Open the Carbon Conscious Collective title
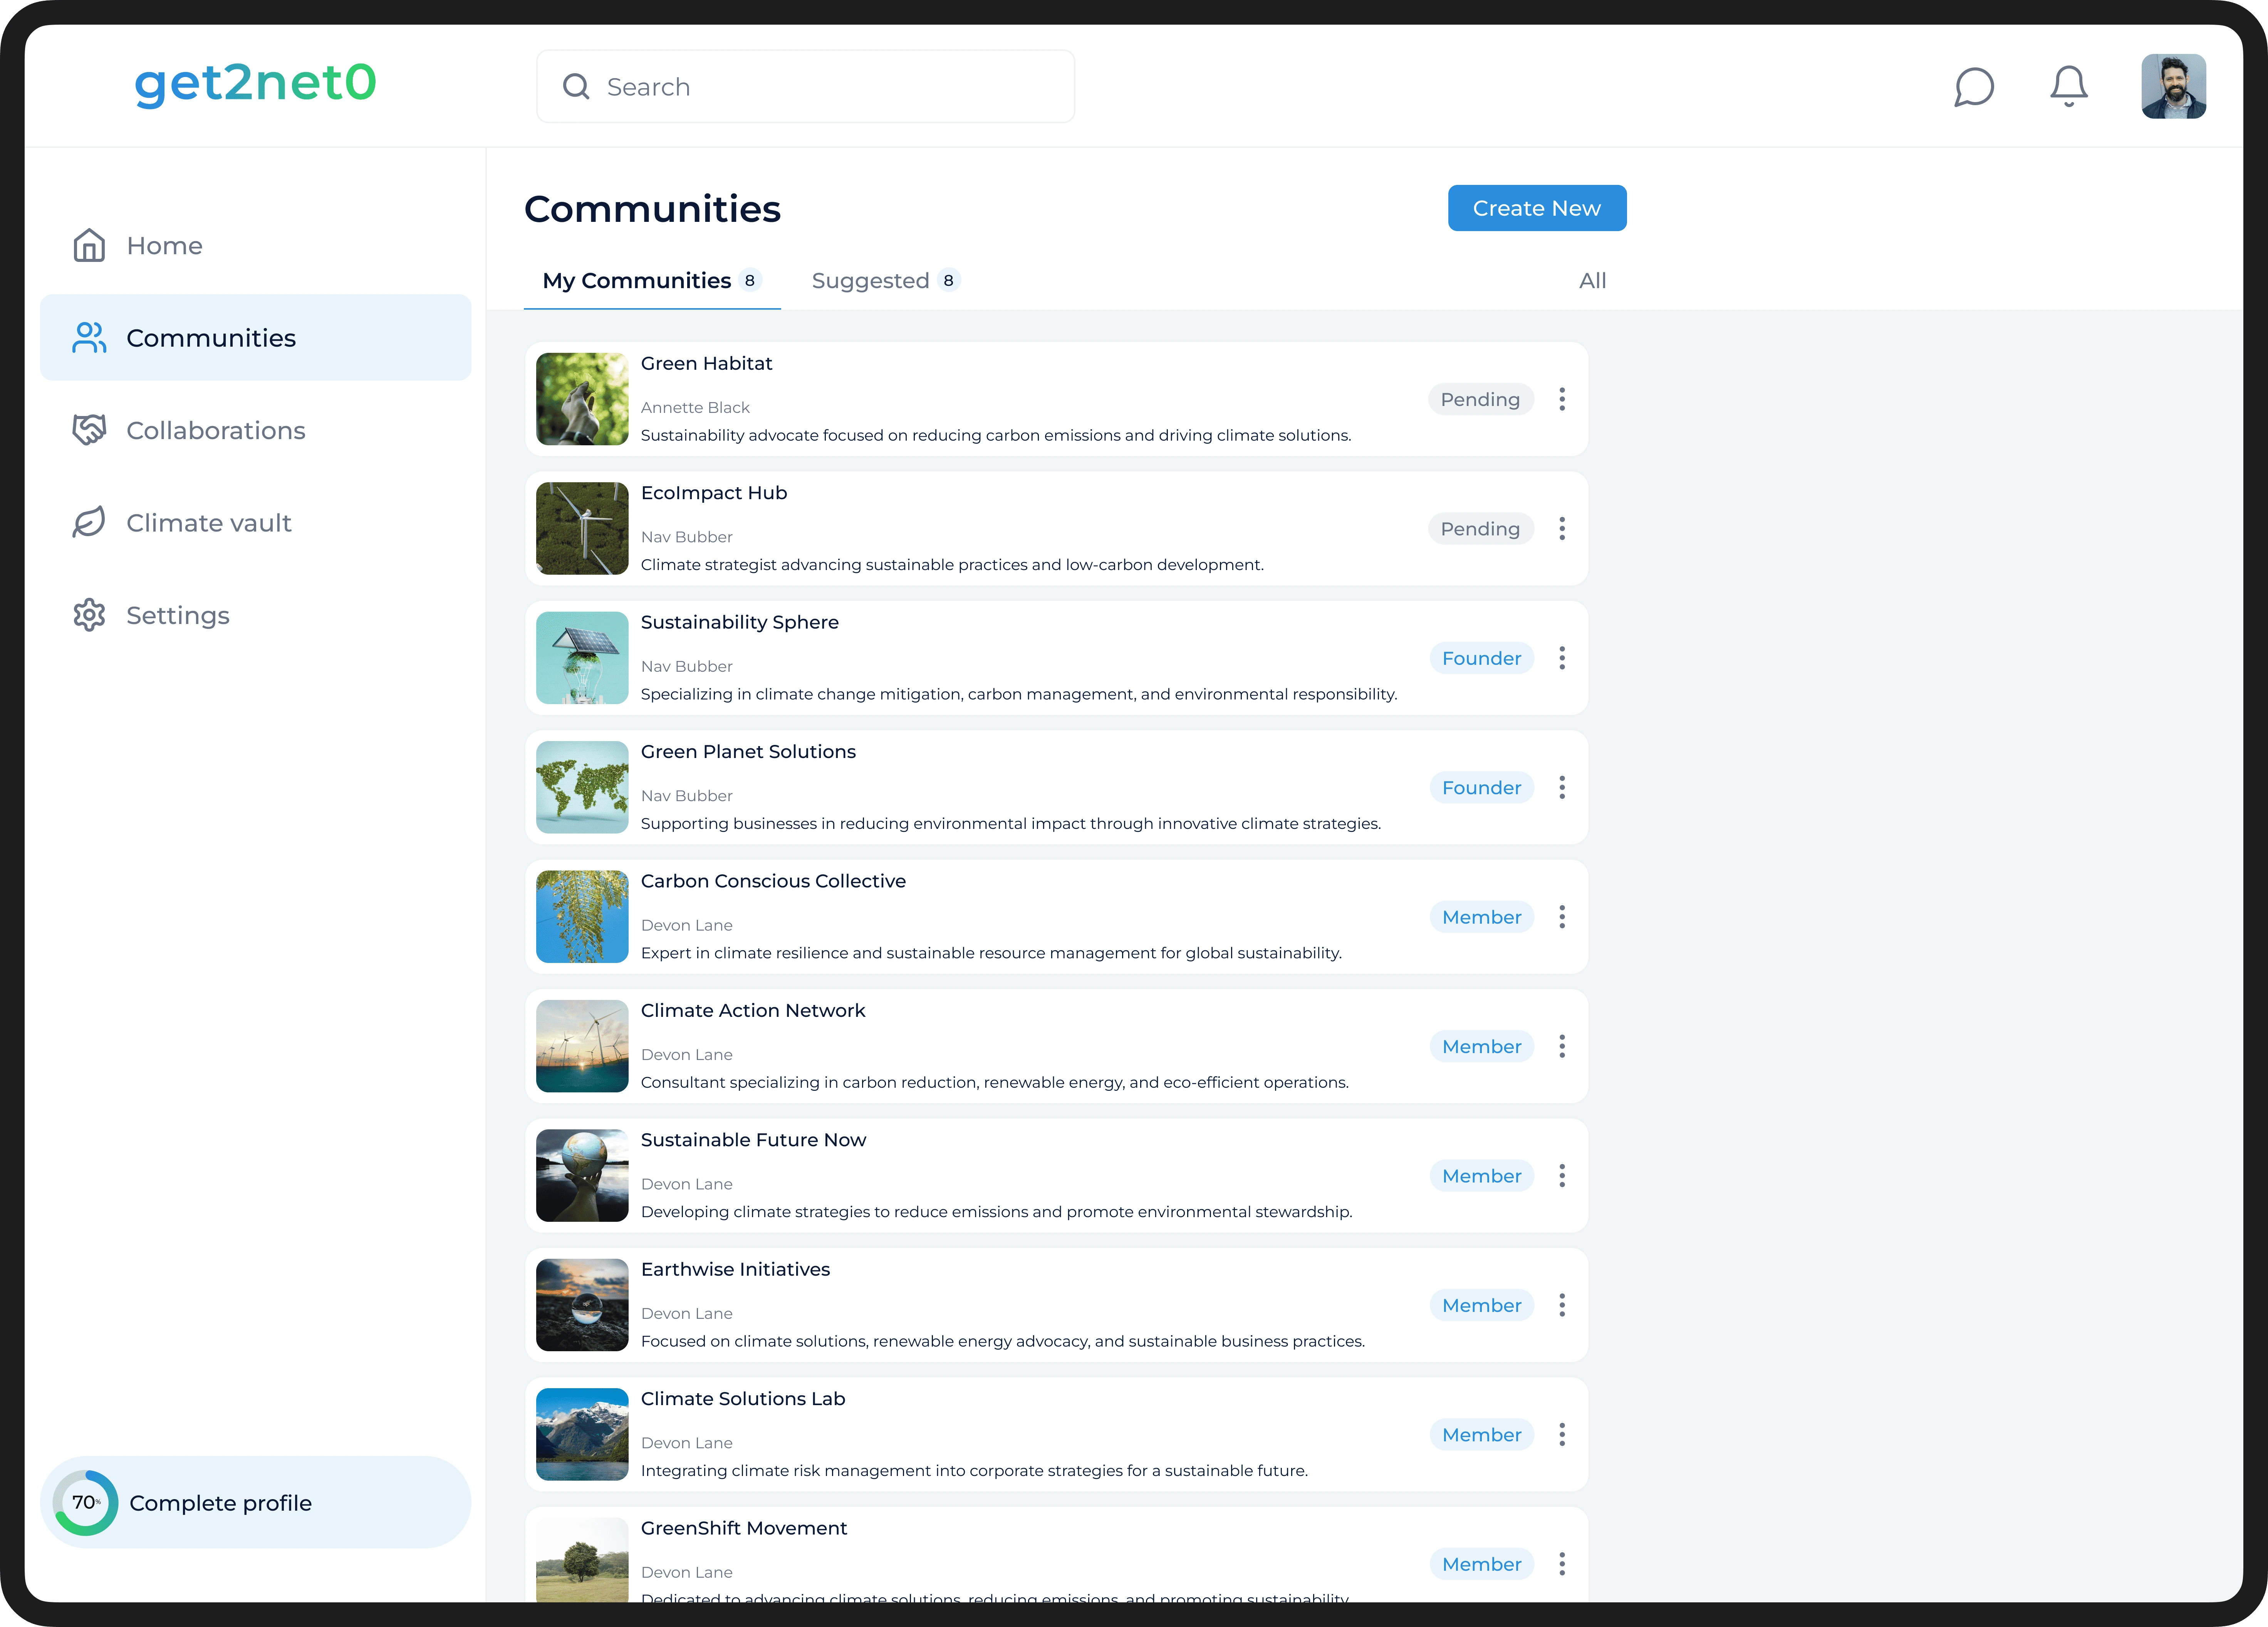 tap(773, 881)
